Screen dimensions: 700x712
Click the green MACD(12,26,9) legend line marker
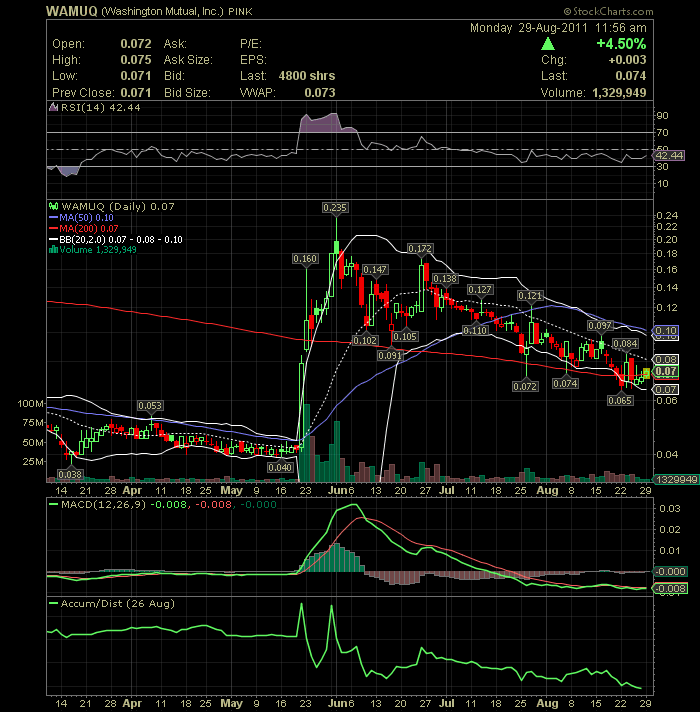tap(54, 504)
